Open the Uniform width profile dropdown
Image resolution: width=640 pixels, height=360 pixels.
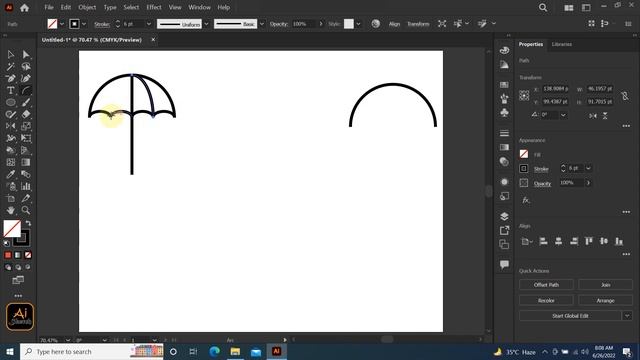coord(206,24)
